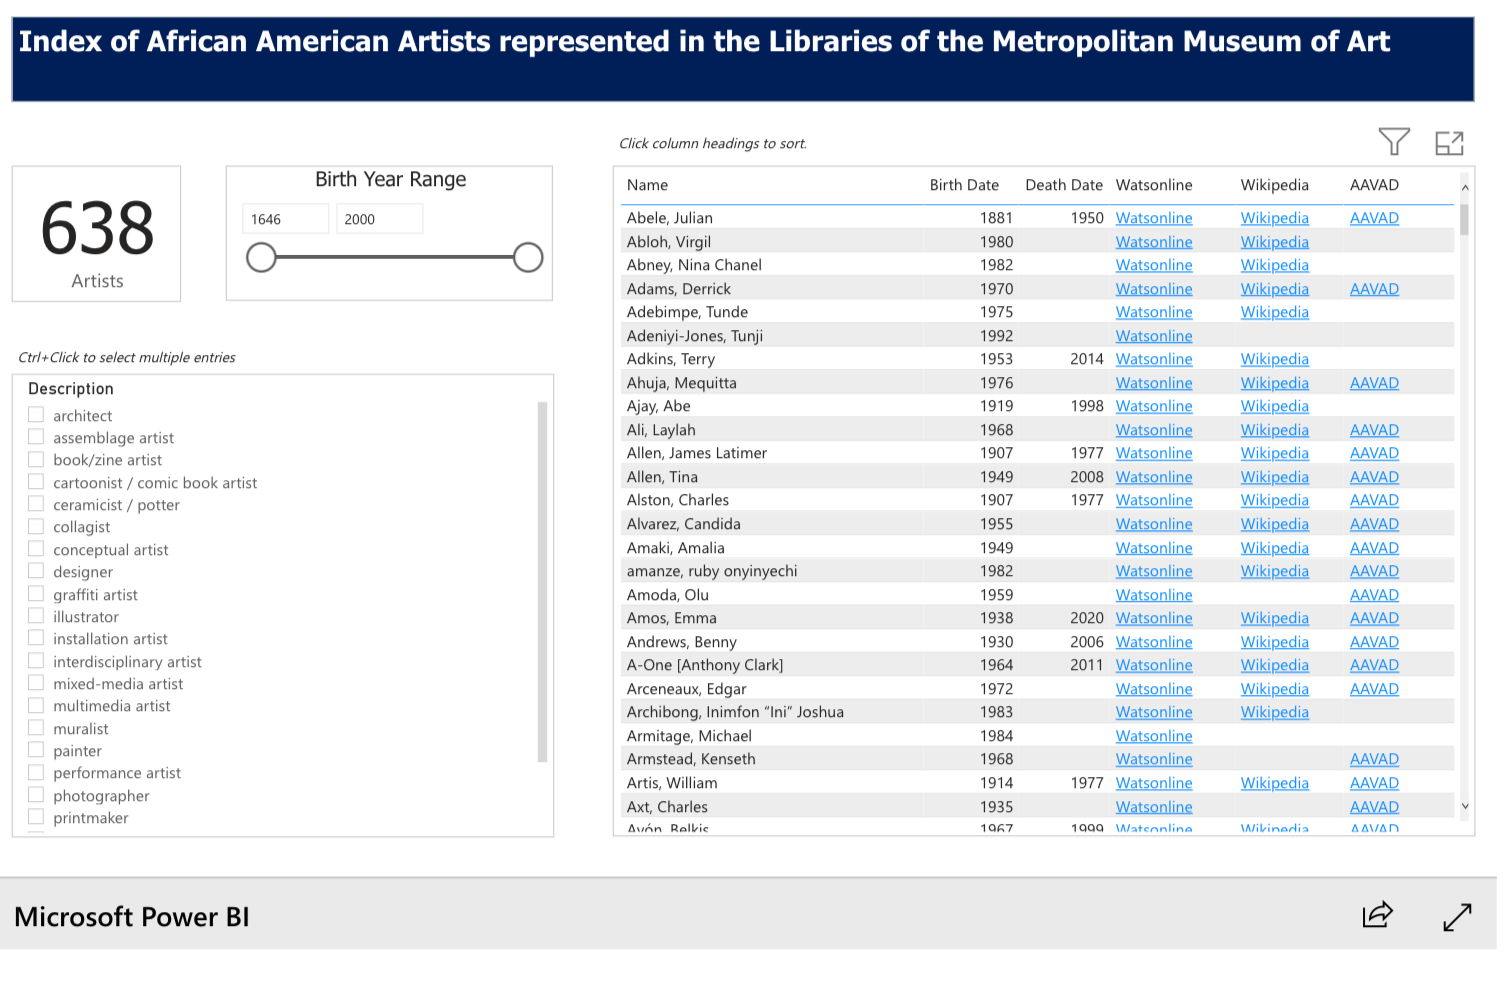Enter fullscreen with the diagonal arrows icon
The image size is (1506, 989).
pyautogui.click(x=1457, y=916)
